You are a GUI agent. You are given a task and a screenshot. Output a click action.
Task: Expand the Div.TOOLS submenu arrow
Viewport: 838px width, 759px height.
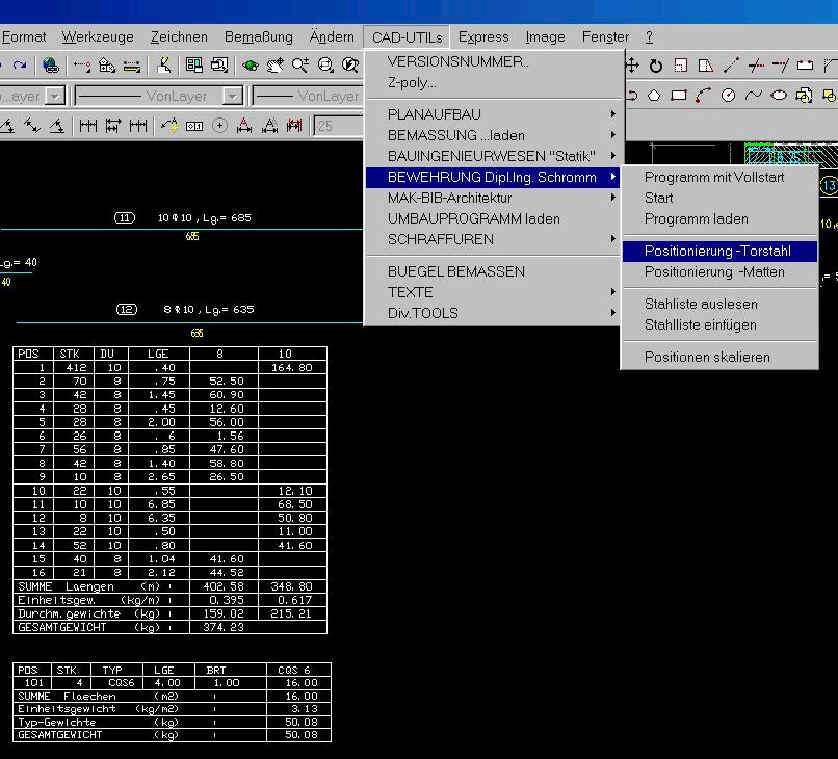[x=613, y=313]
